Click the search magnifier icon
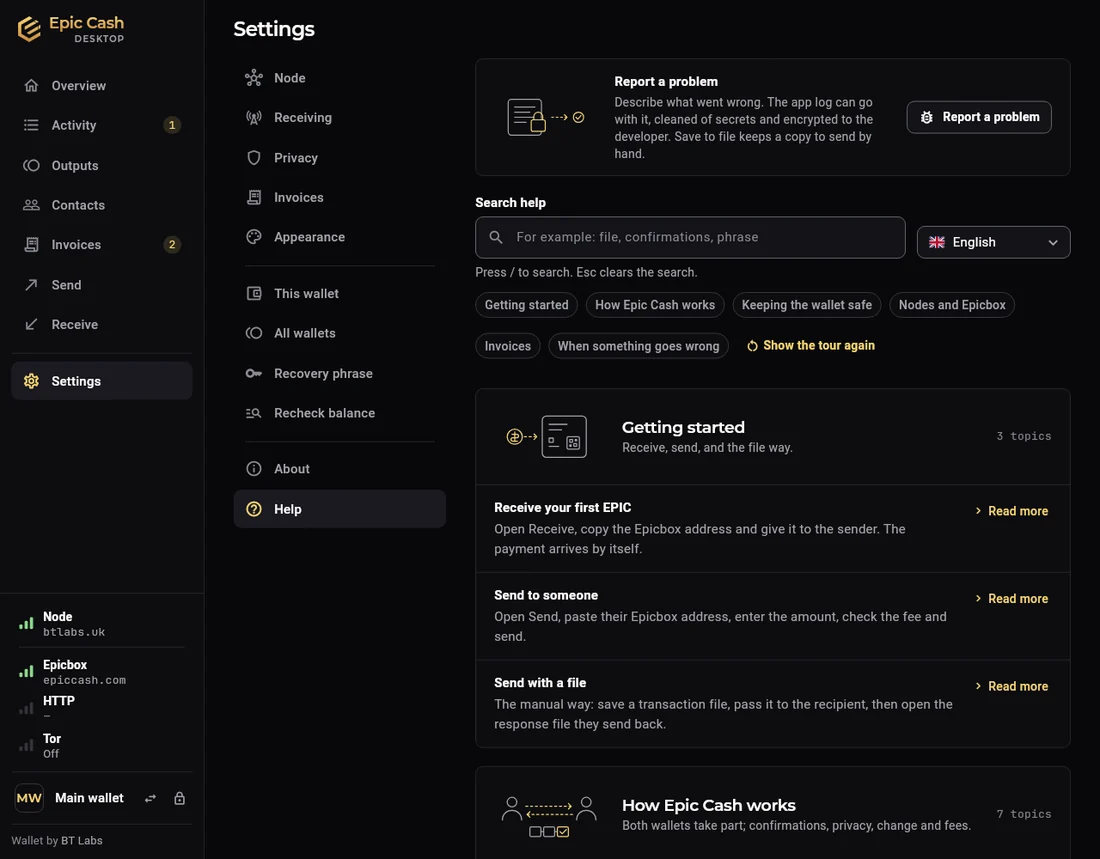1100x859 pixels. [x=496, y=237]
